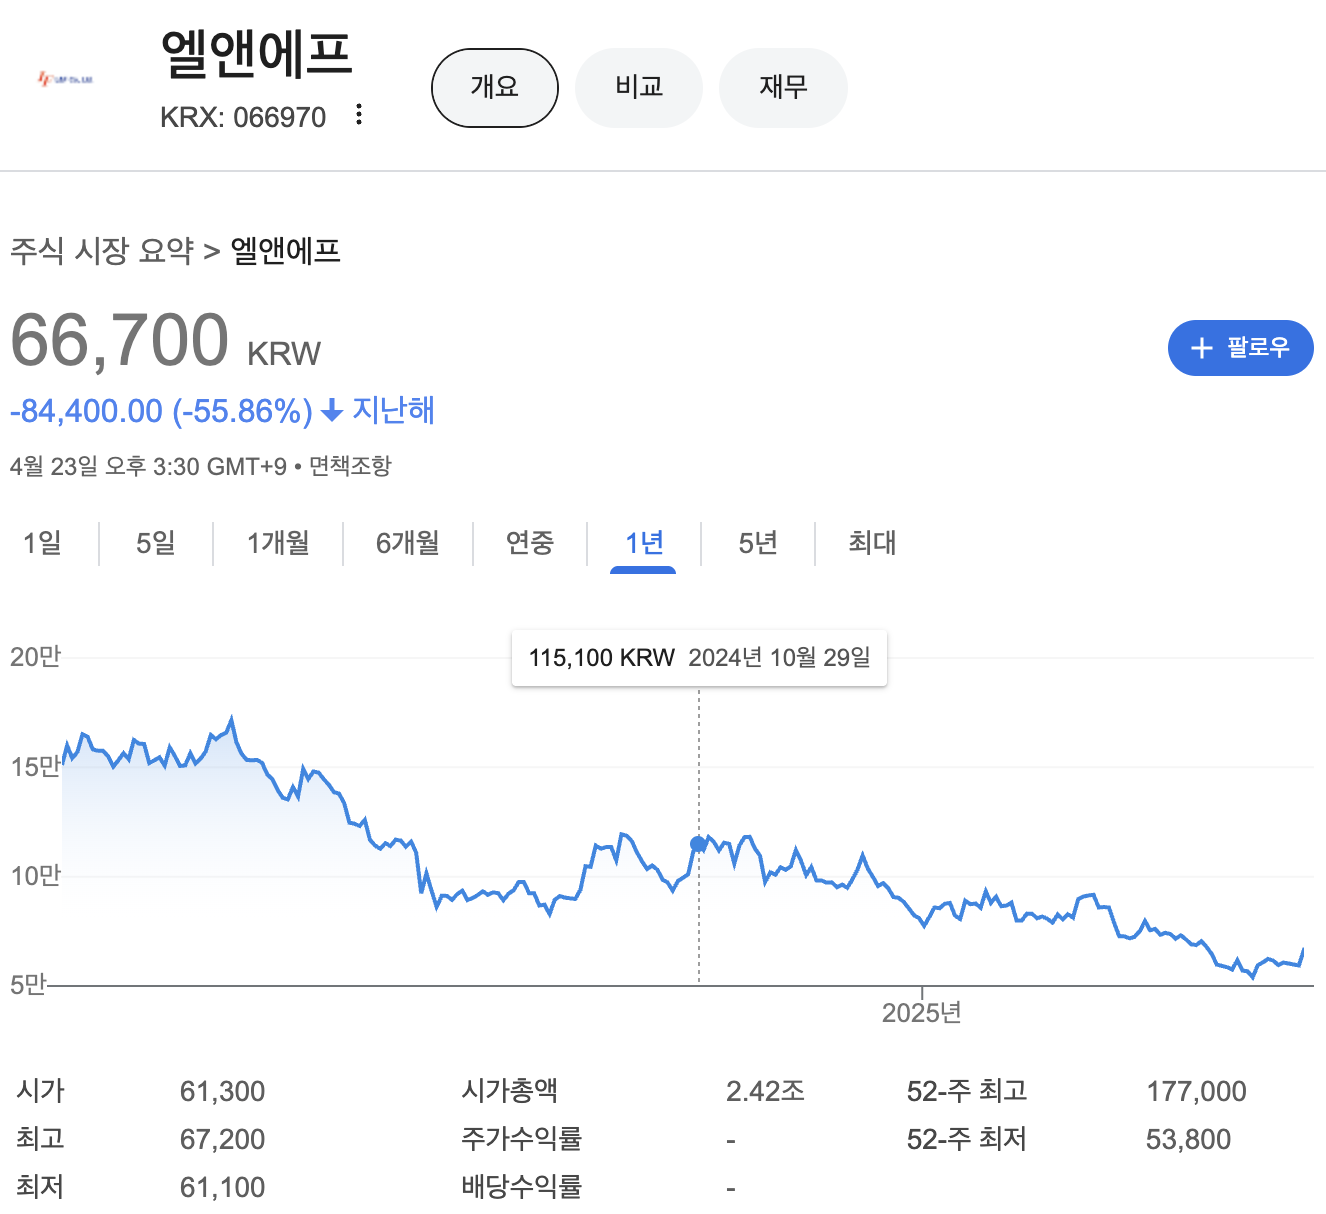Click the 면책조항 disclaimer link

[x=350, y=466]
